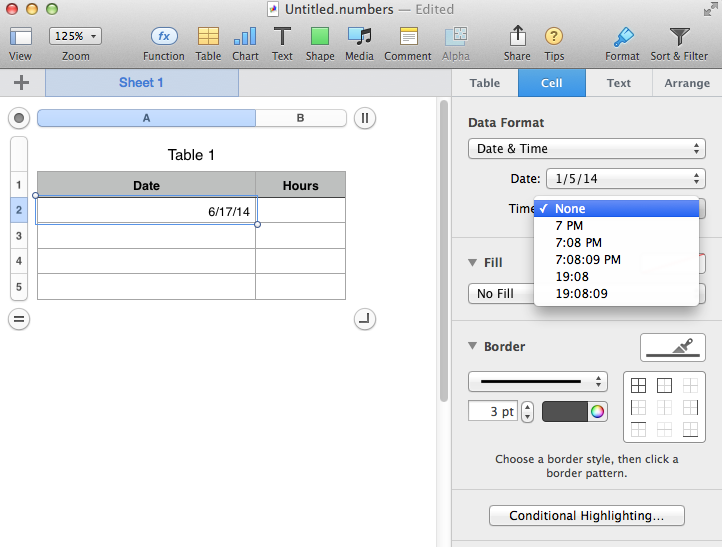Open the Data Format dropdown
The height and width of the screenshot is (547, 722).
click(x=587, y=149)
